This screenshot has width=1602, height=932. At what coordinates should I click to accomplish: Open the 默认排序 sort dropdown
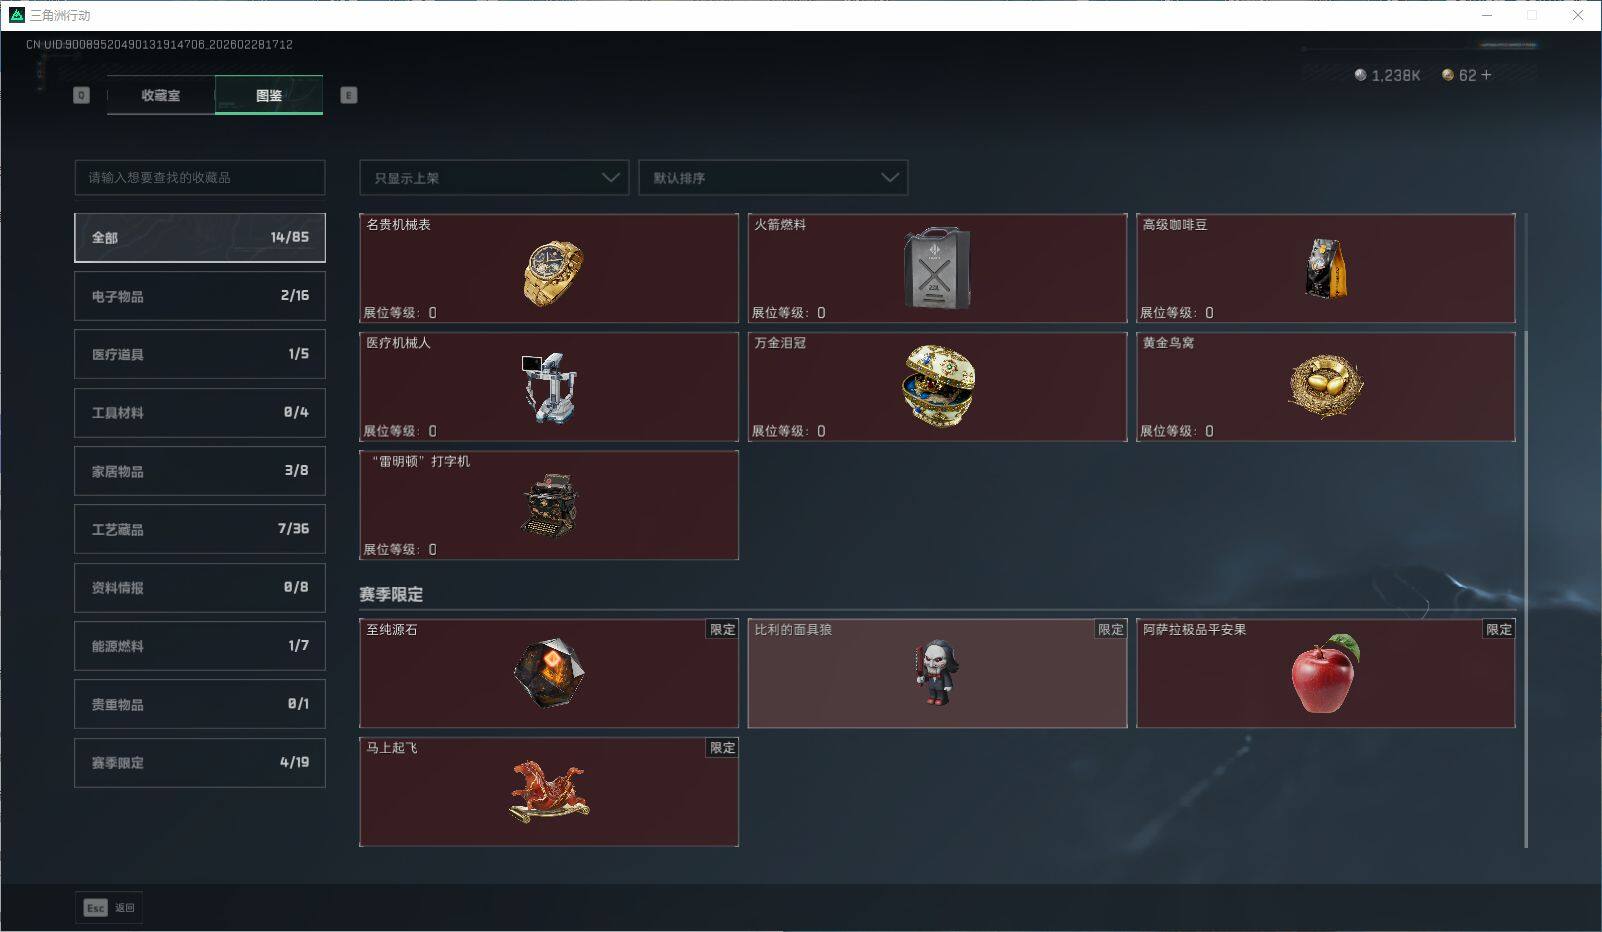point(773,178)
